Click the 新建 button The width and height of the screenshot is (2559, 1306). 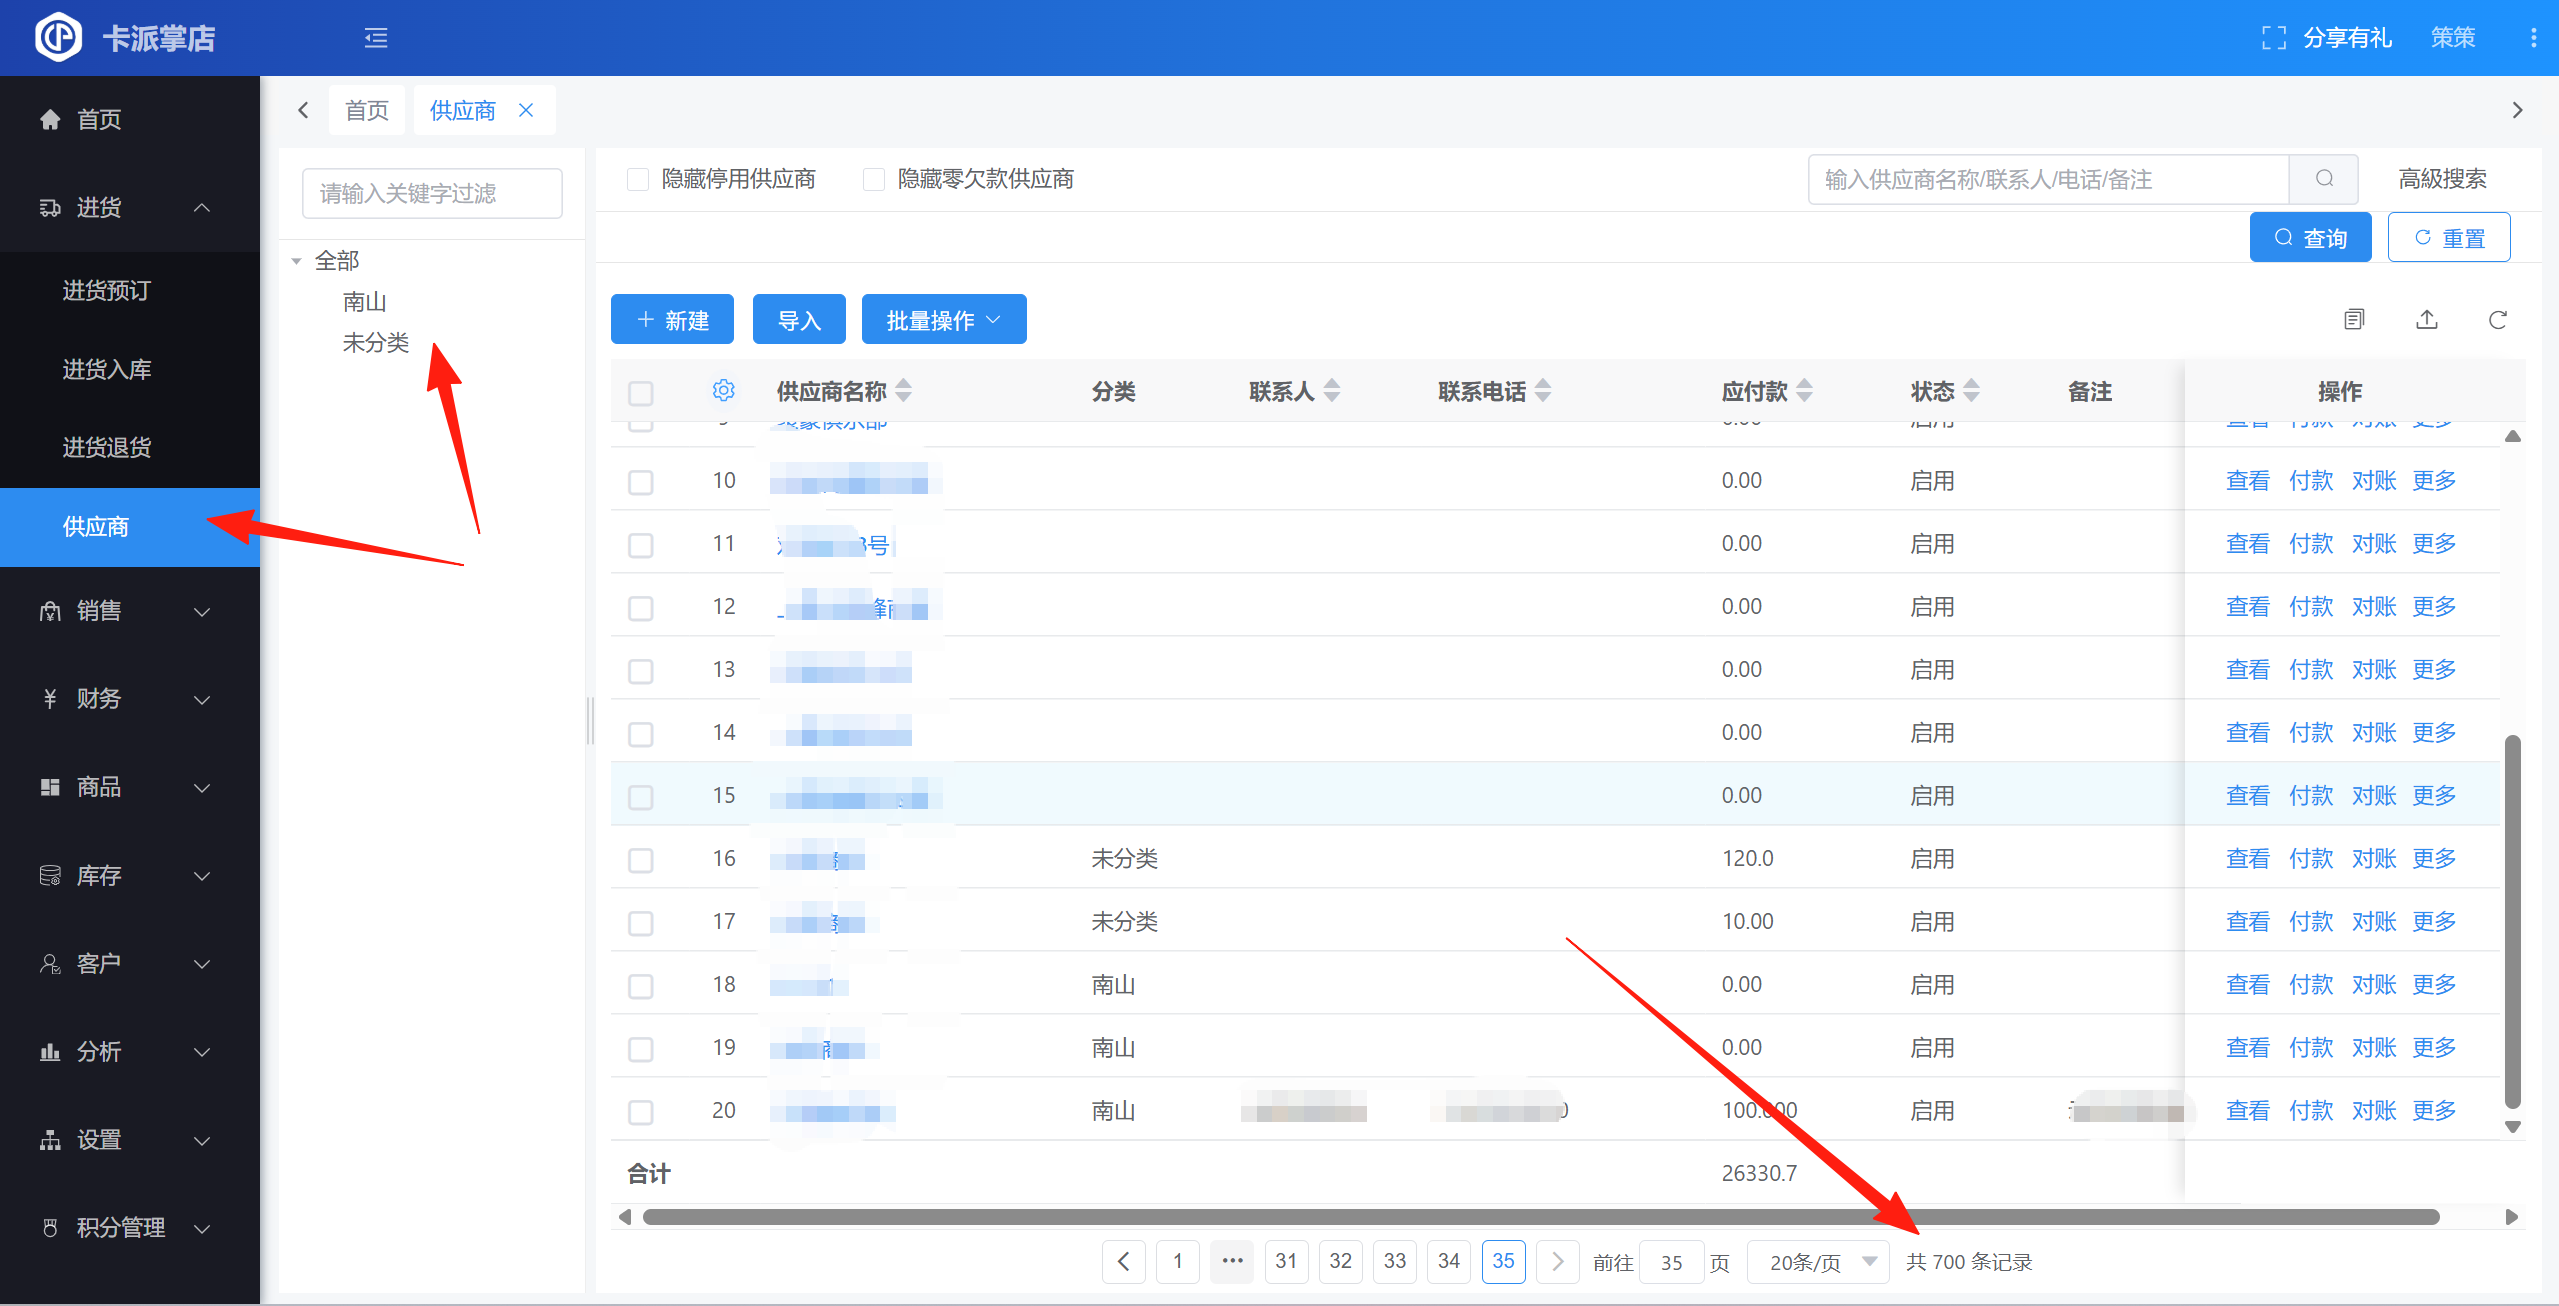point(672,320)
